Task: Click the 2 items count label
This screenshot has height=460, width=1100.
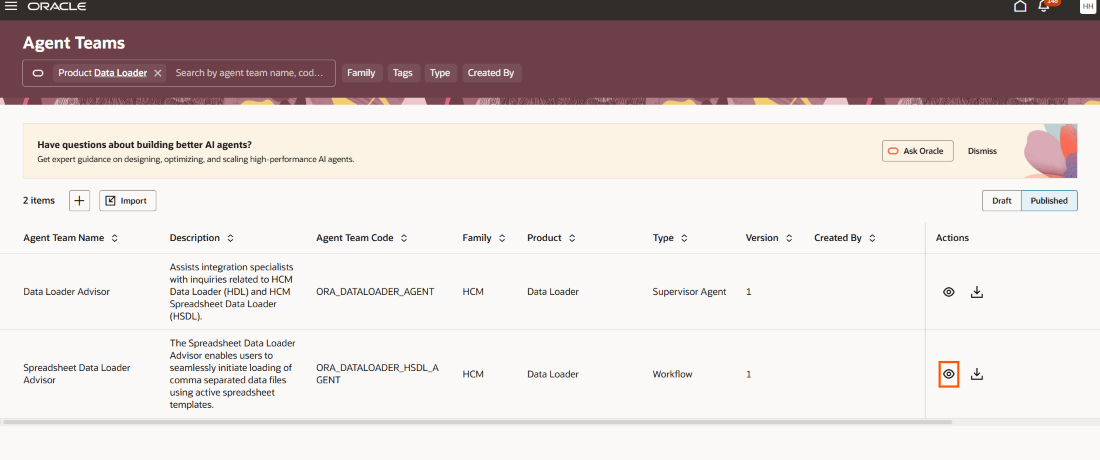Action: click(x=39, y=201)
